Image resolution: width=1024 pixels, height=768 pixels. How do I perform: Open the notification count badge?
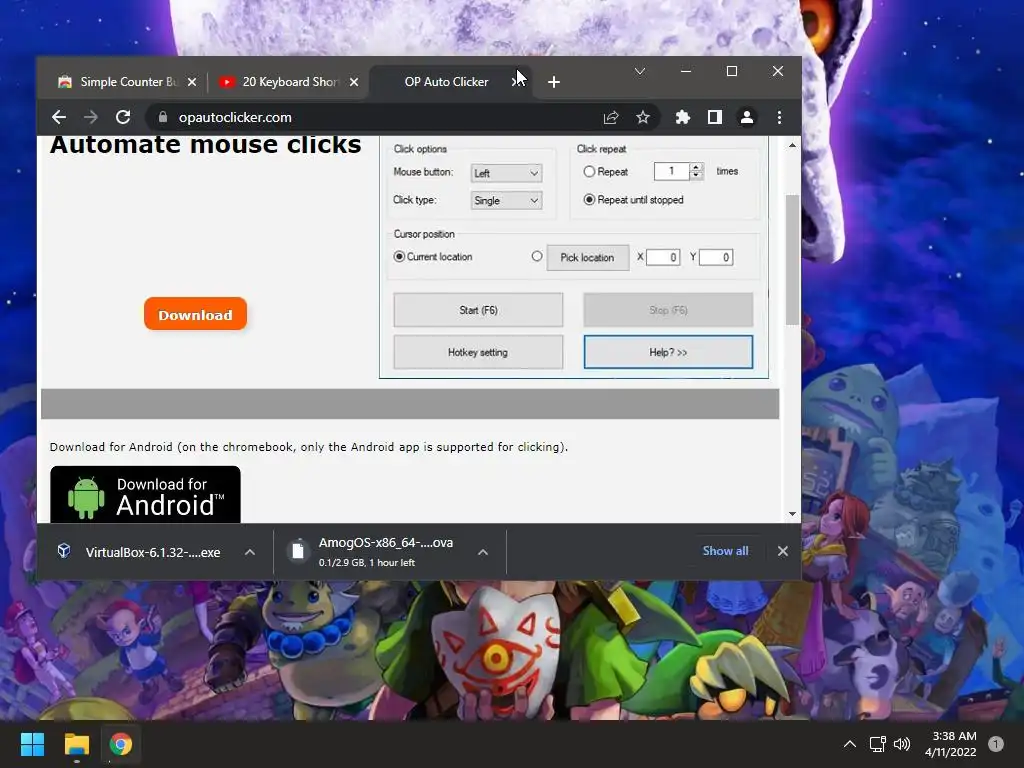[996, 744]
